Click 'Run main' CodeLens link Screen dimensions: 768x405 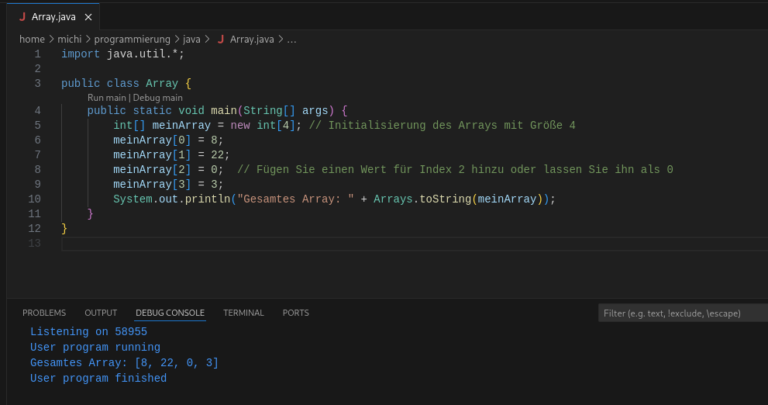pyautogui.click(x=107, y=98)
